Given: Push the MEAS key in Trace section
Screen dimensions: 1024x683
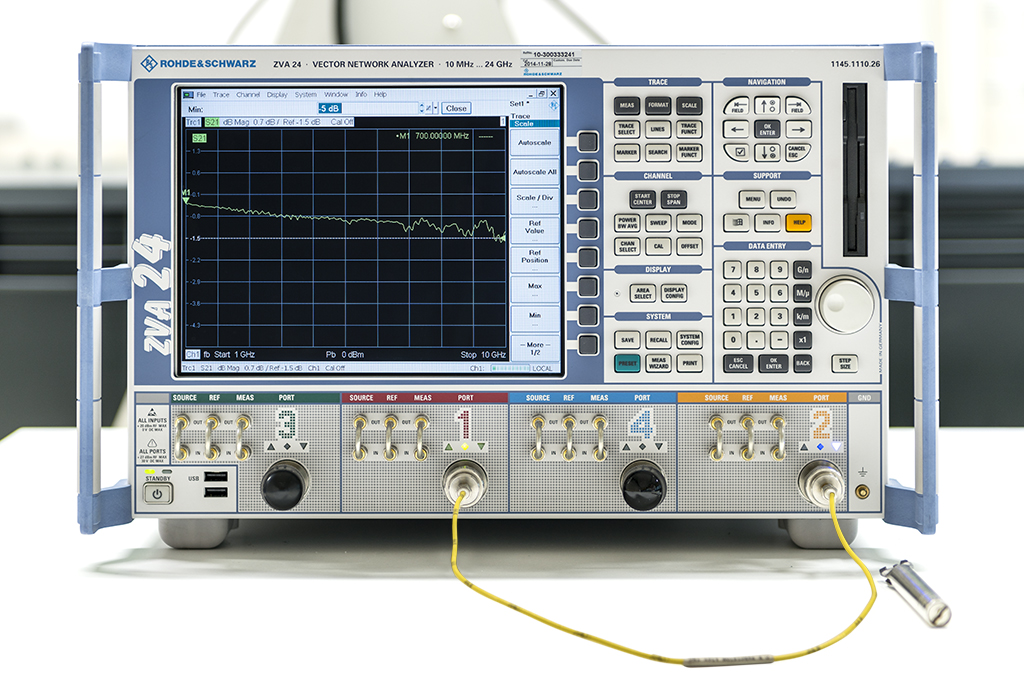Looking at the screenshot, I should point(627,105).
